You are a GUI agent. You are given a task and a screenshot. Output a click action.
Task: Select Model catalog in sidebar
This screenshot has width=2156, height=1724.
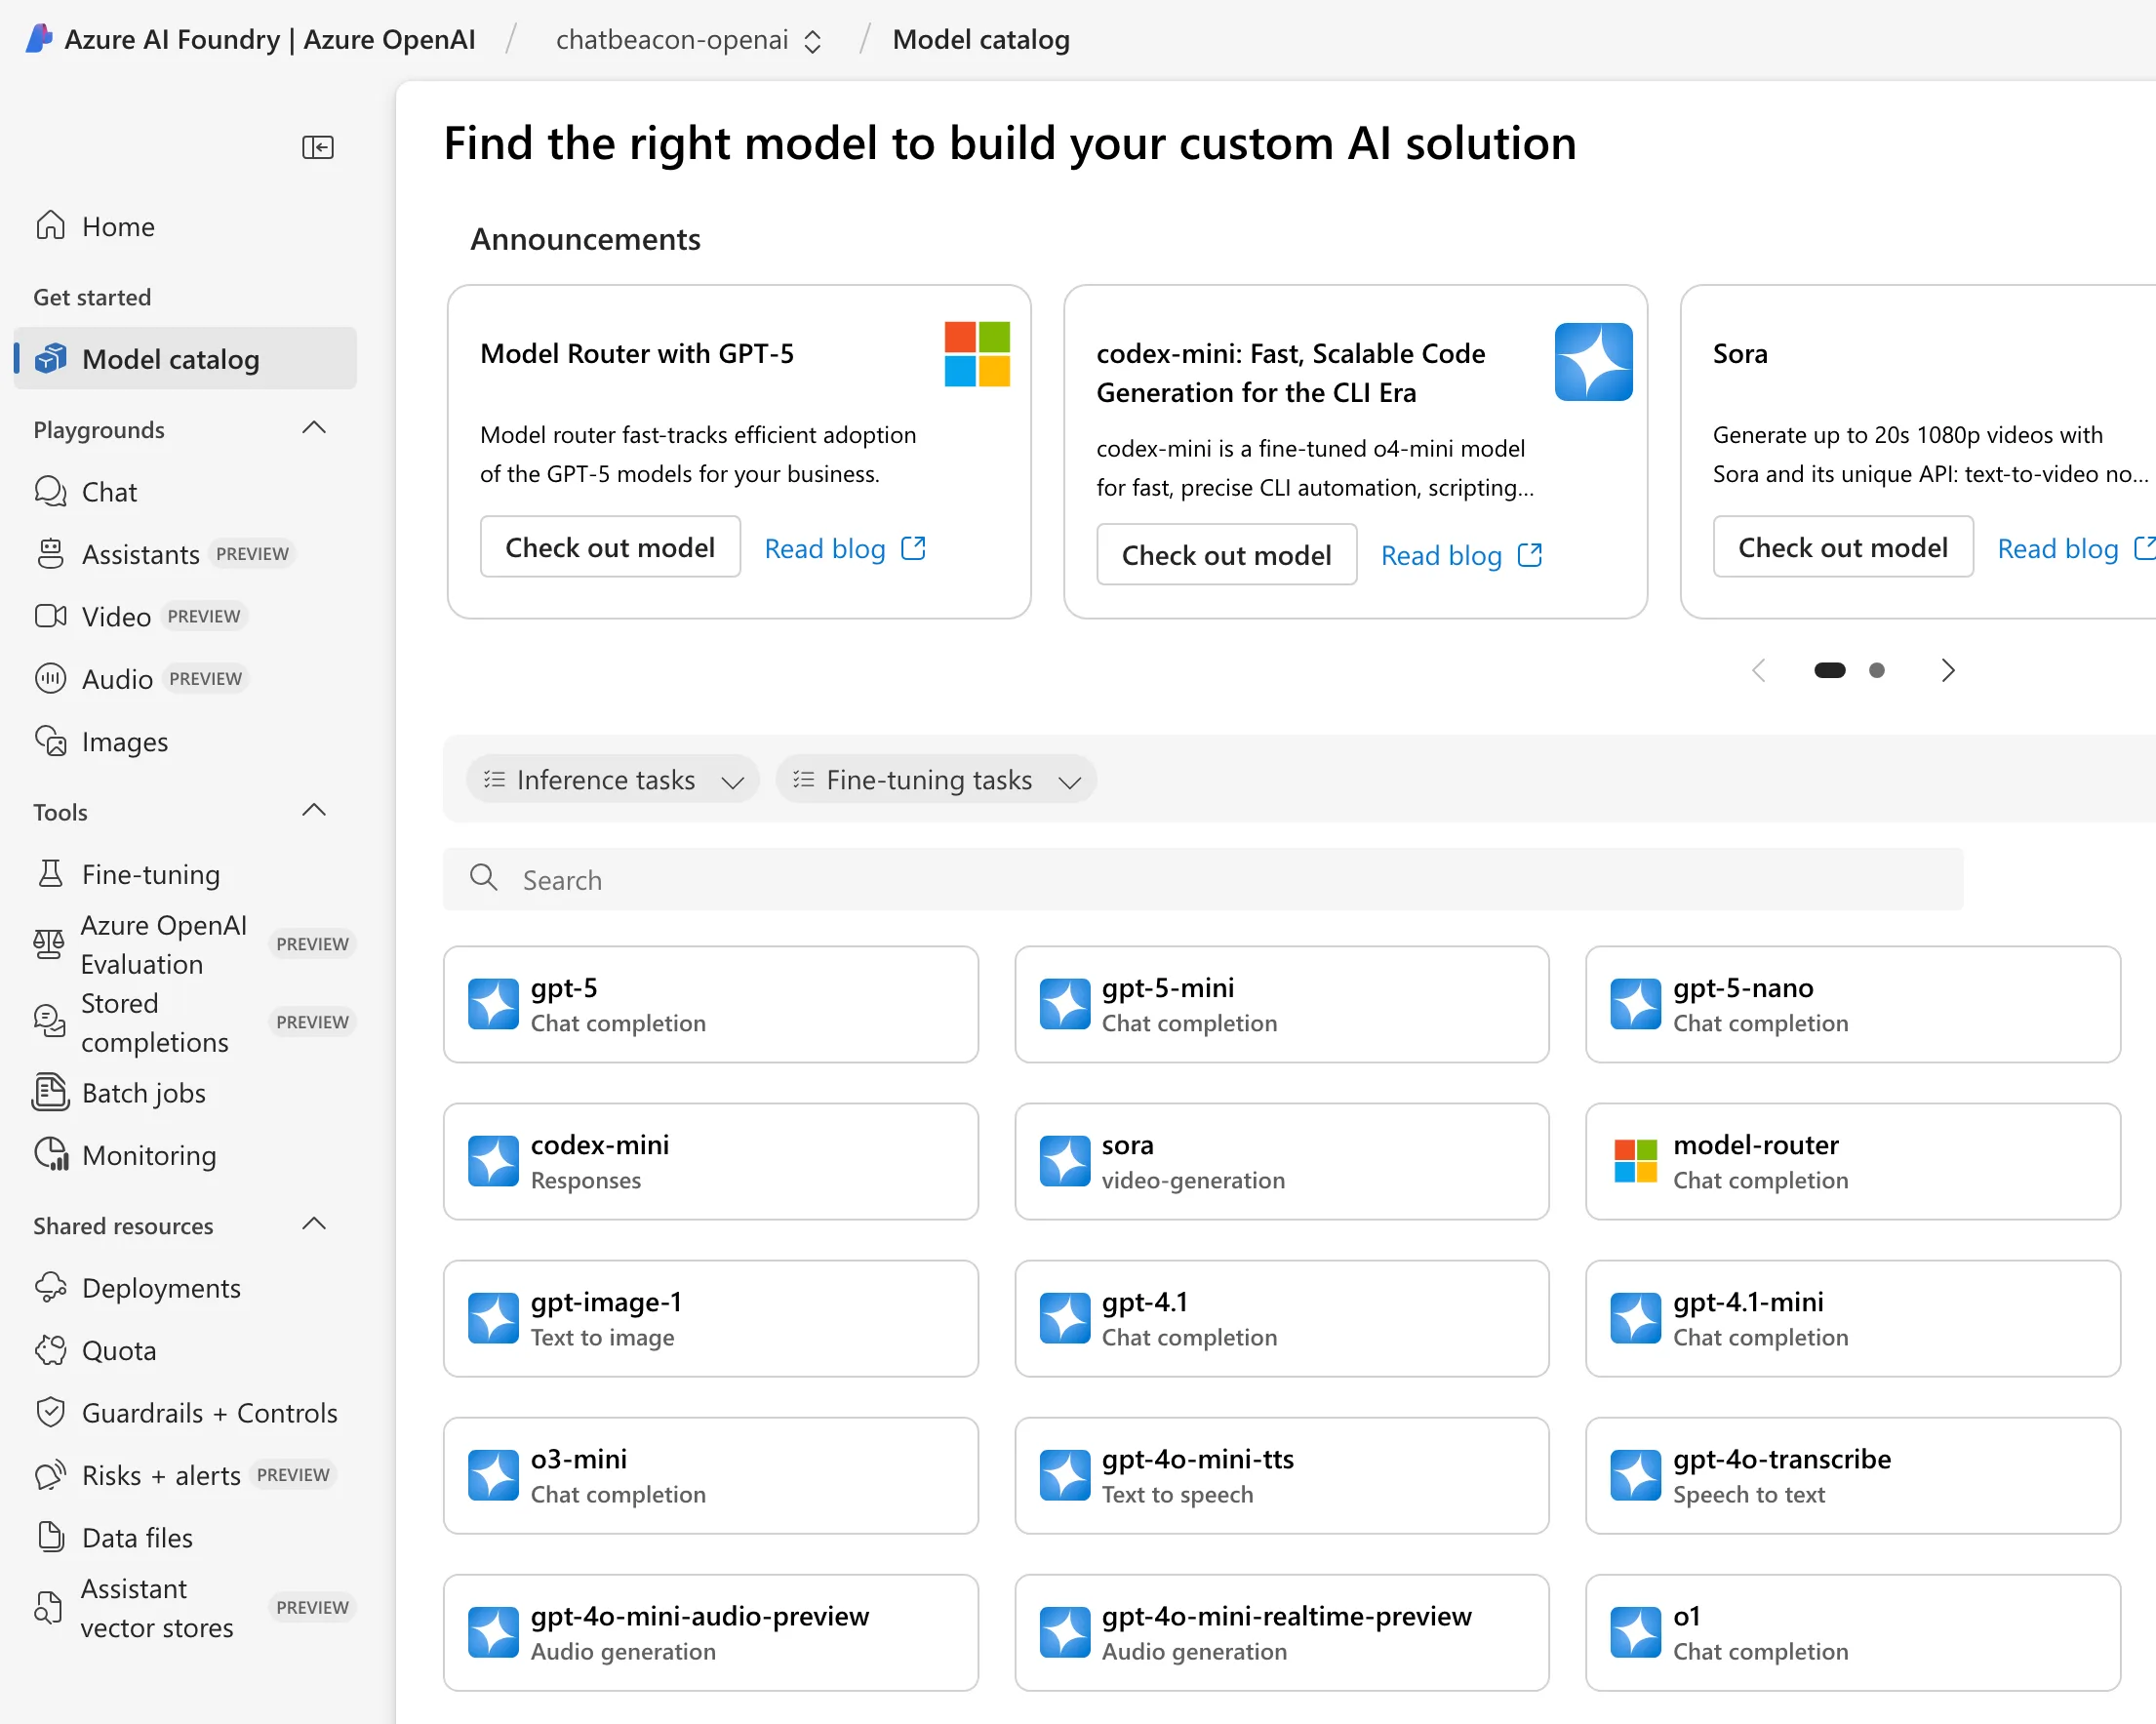(171, 359)
